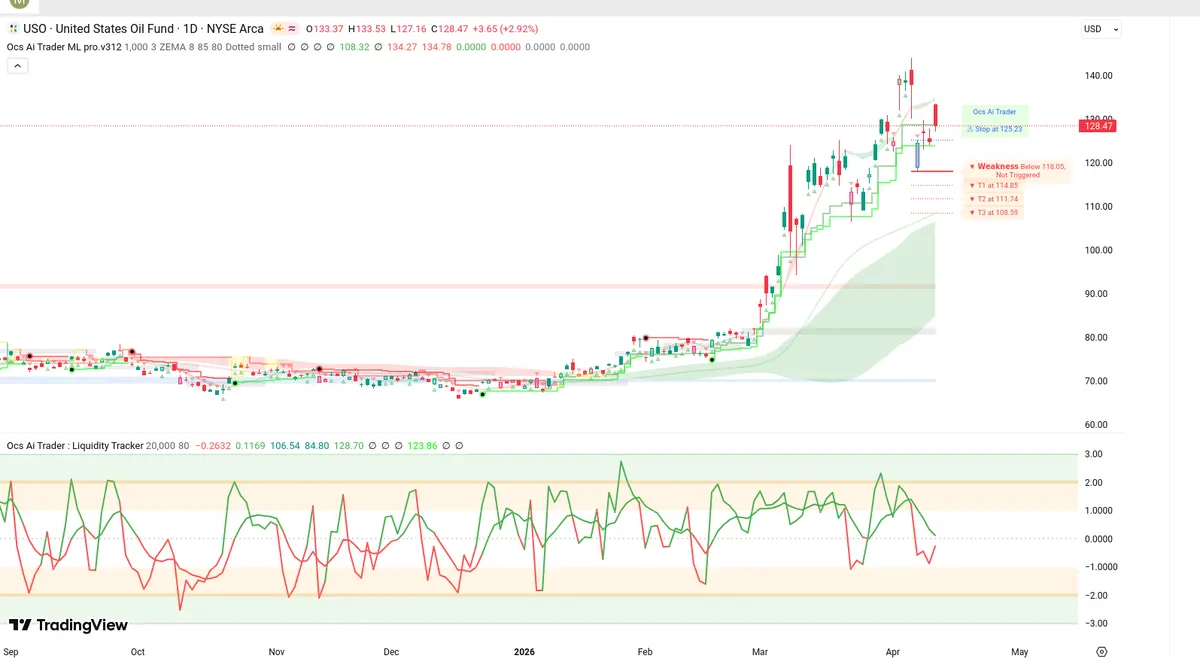Select the Ocs Ai Trader ML pro.v312 legend
Image resolution: width=1200 pixels, height=658 pixels.
(63, 47)
